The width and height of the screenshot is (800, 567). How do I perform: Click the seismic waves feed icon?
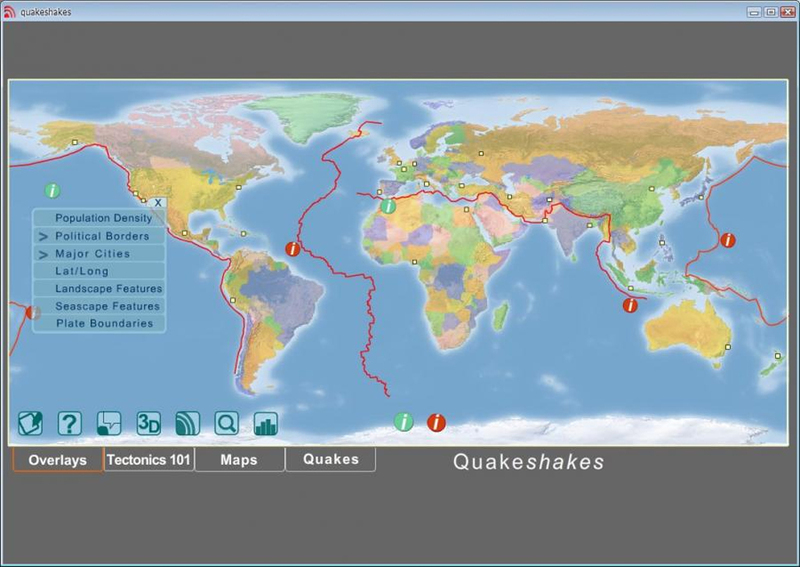pyautogui.click(x=187, y=423)
